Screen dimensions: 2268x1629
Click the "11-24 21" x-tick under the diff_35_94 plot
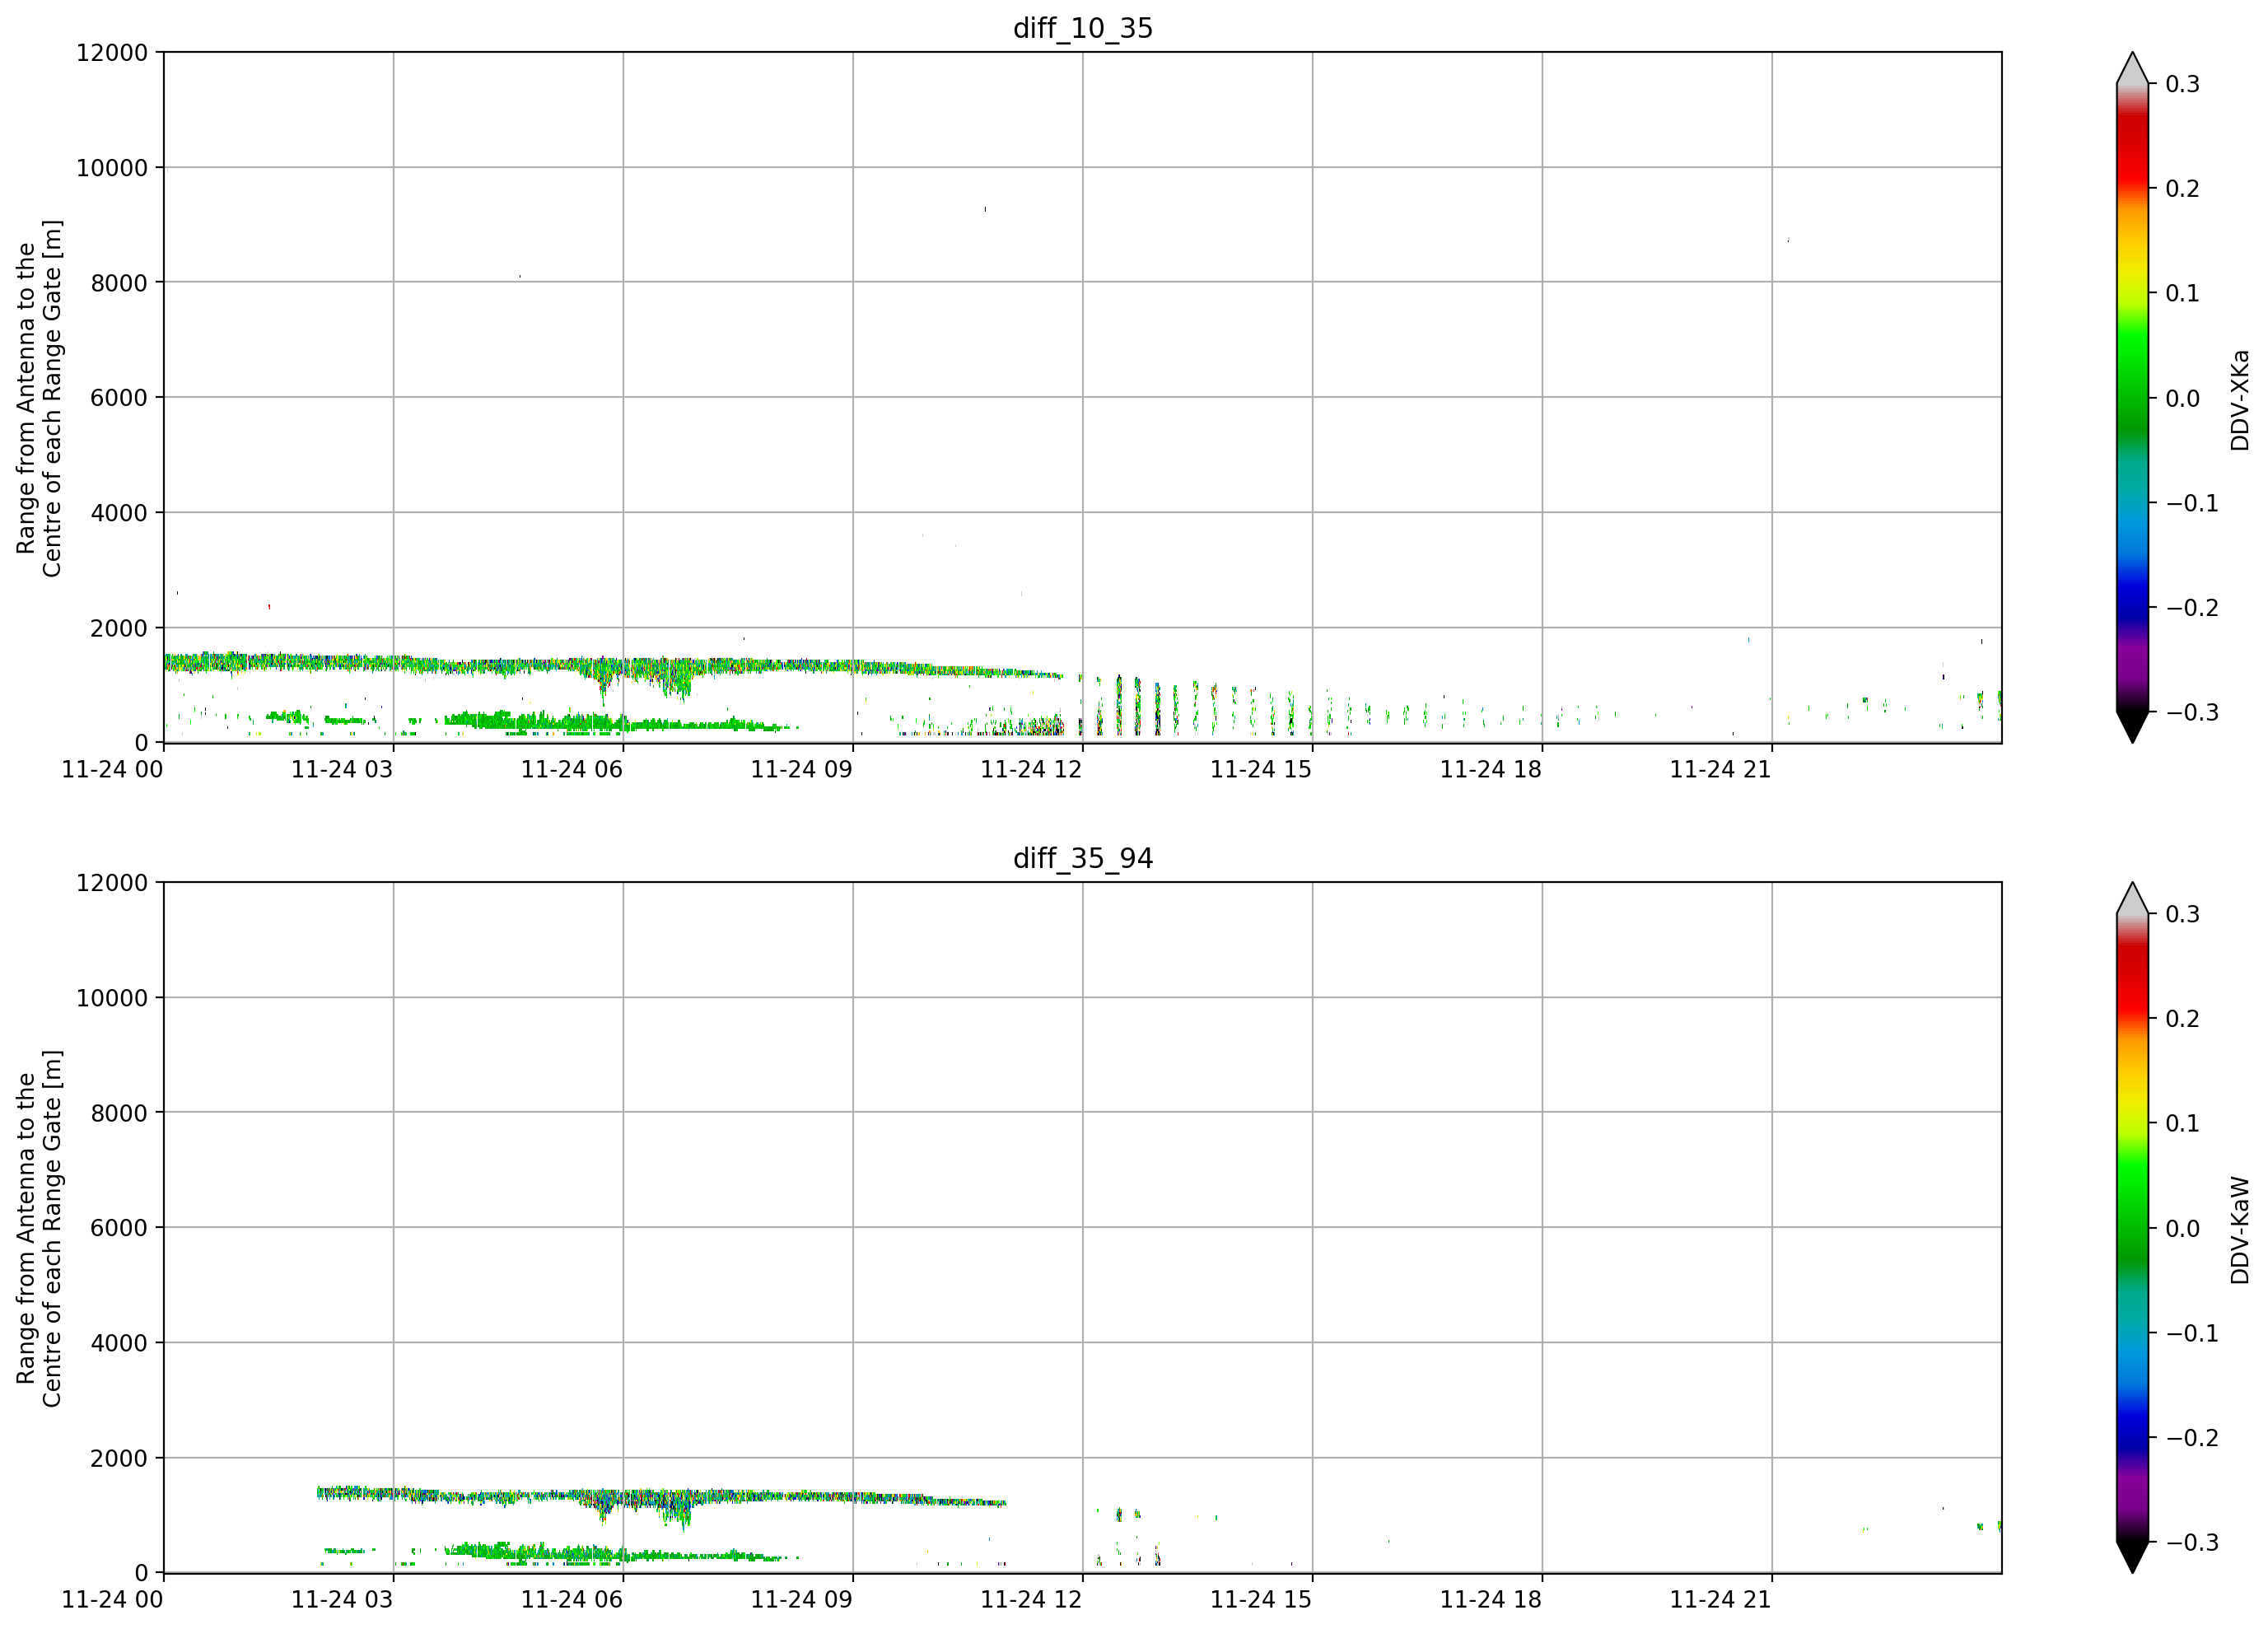(1721, 1599)
